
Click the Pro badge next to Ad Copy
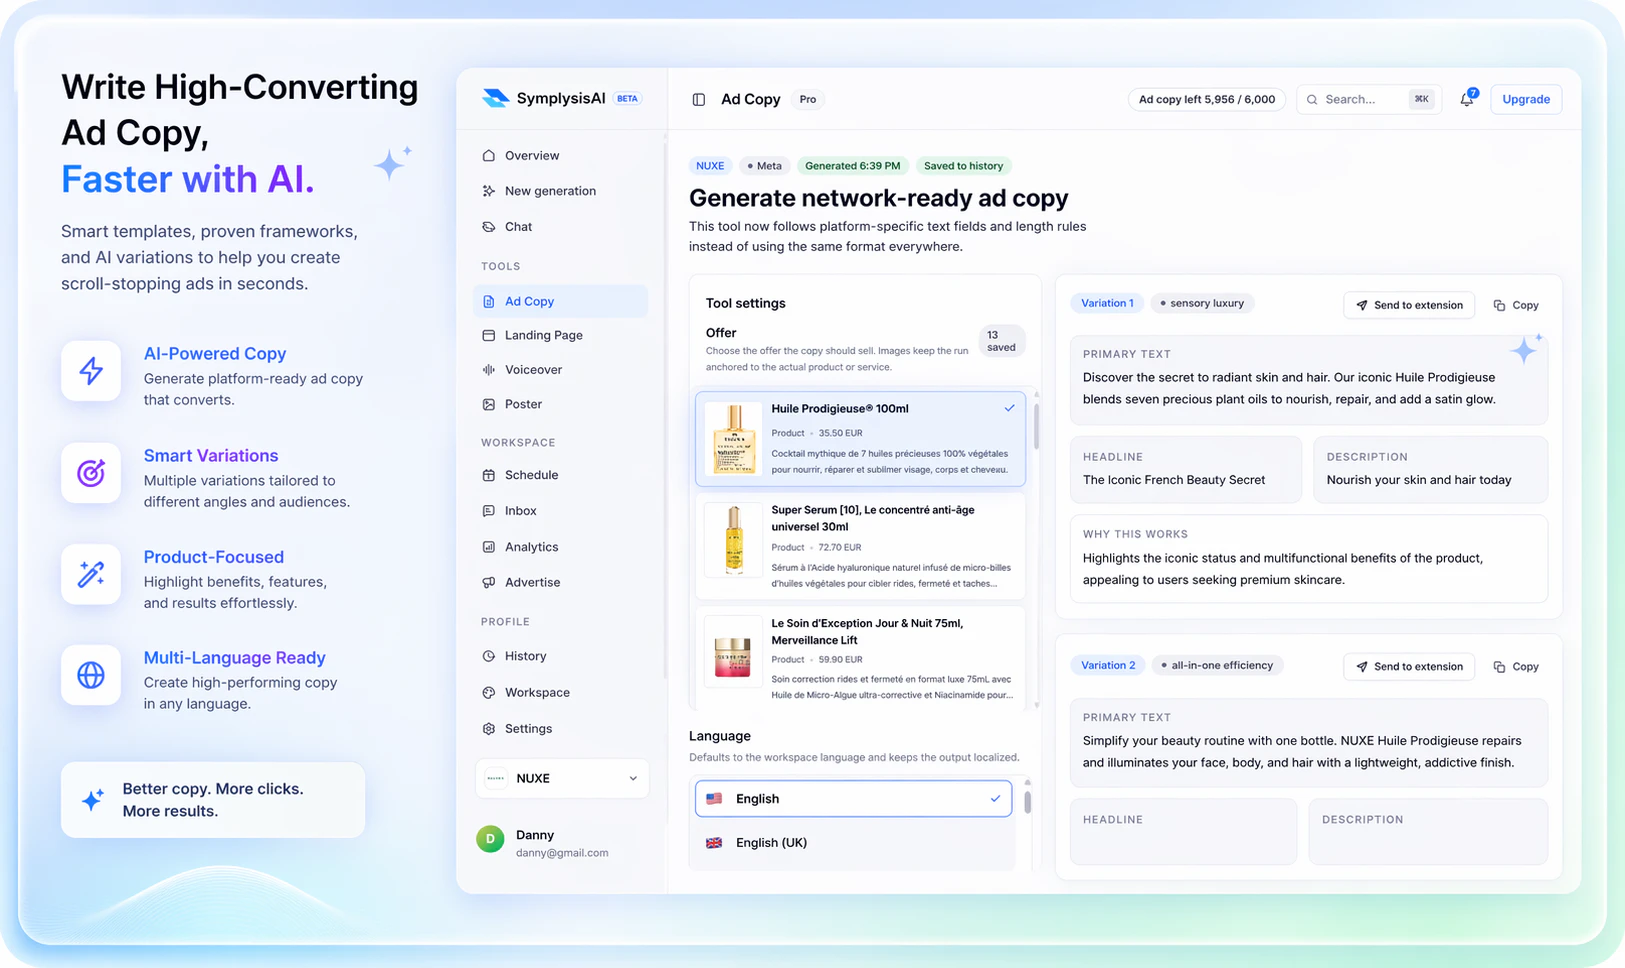pyautogui.click(x=808, y=99)
